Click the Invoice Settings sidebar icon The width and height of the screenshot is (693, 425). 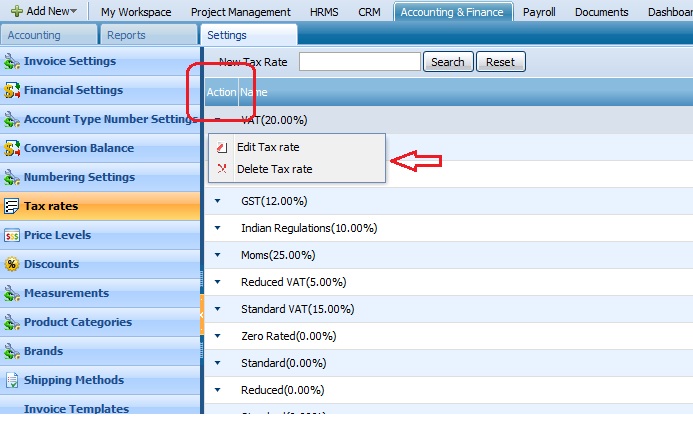pos(12,62)
